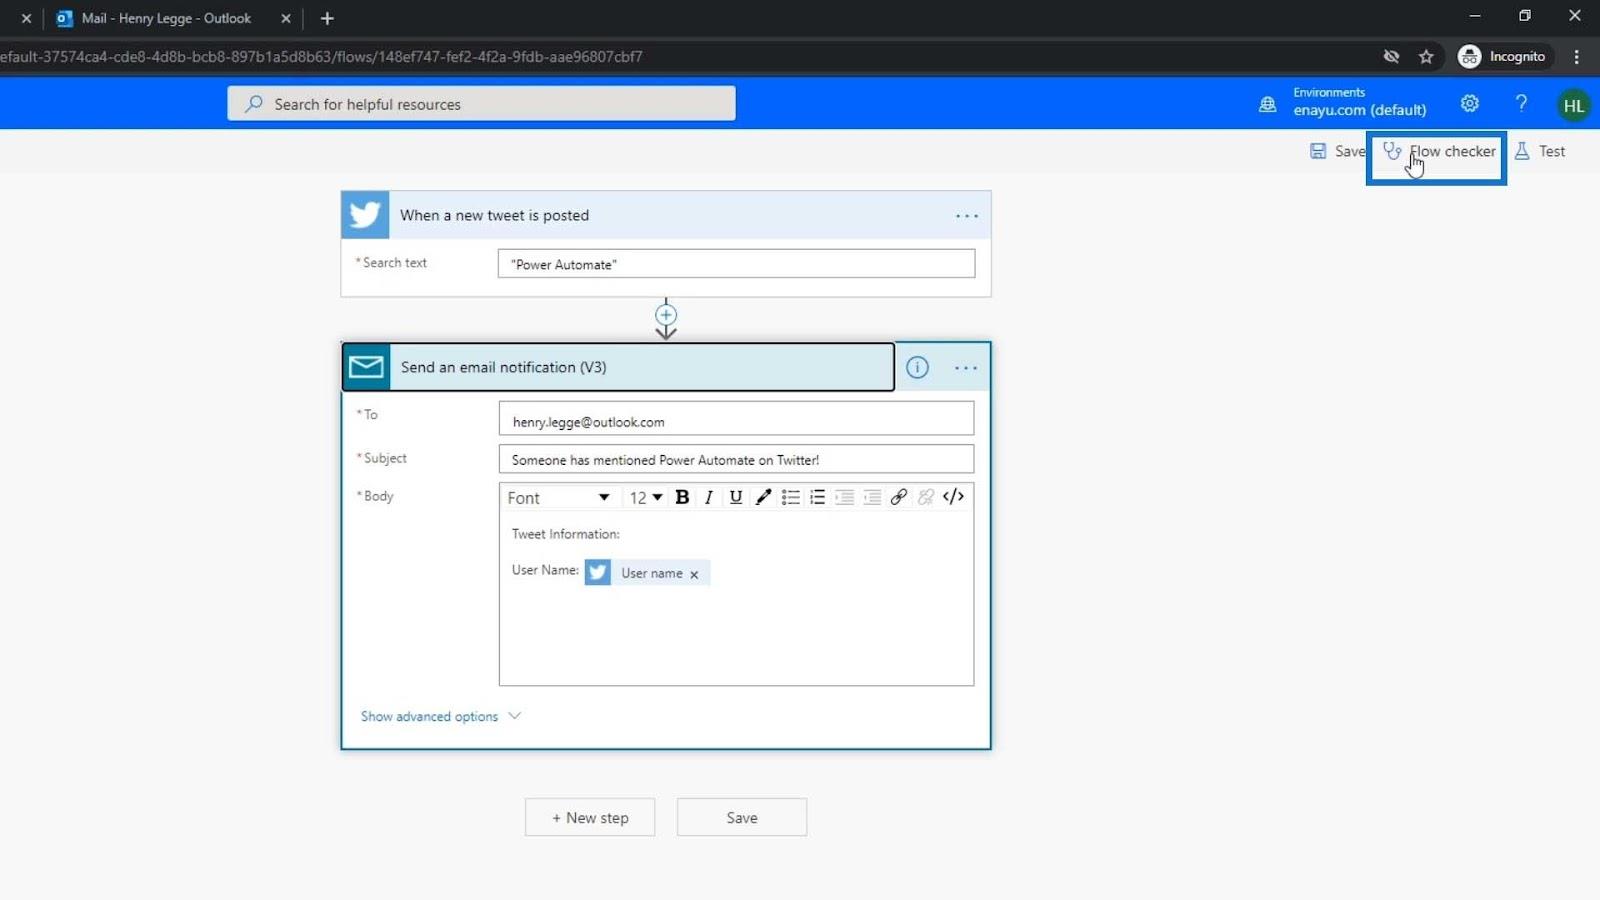Open the Flow checker
Image resolution: width=1600 pixels, height=900 pixels.
click(x=1438, y=152)
